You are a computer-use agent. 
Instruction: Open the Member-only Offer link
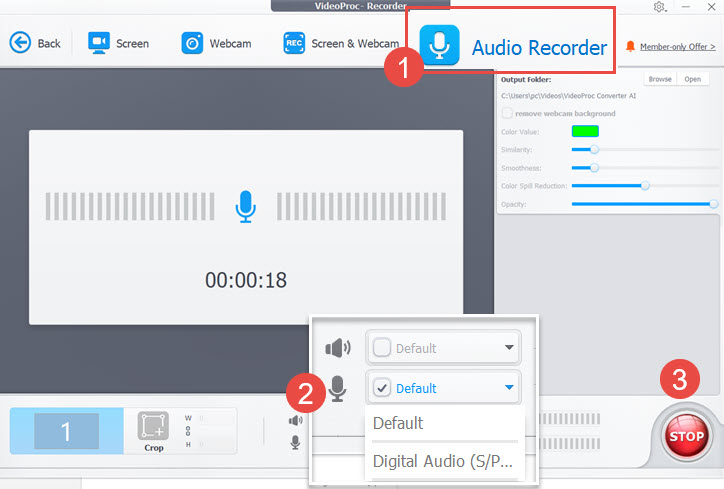pyautogui.click(x=677, y=47)
